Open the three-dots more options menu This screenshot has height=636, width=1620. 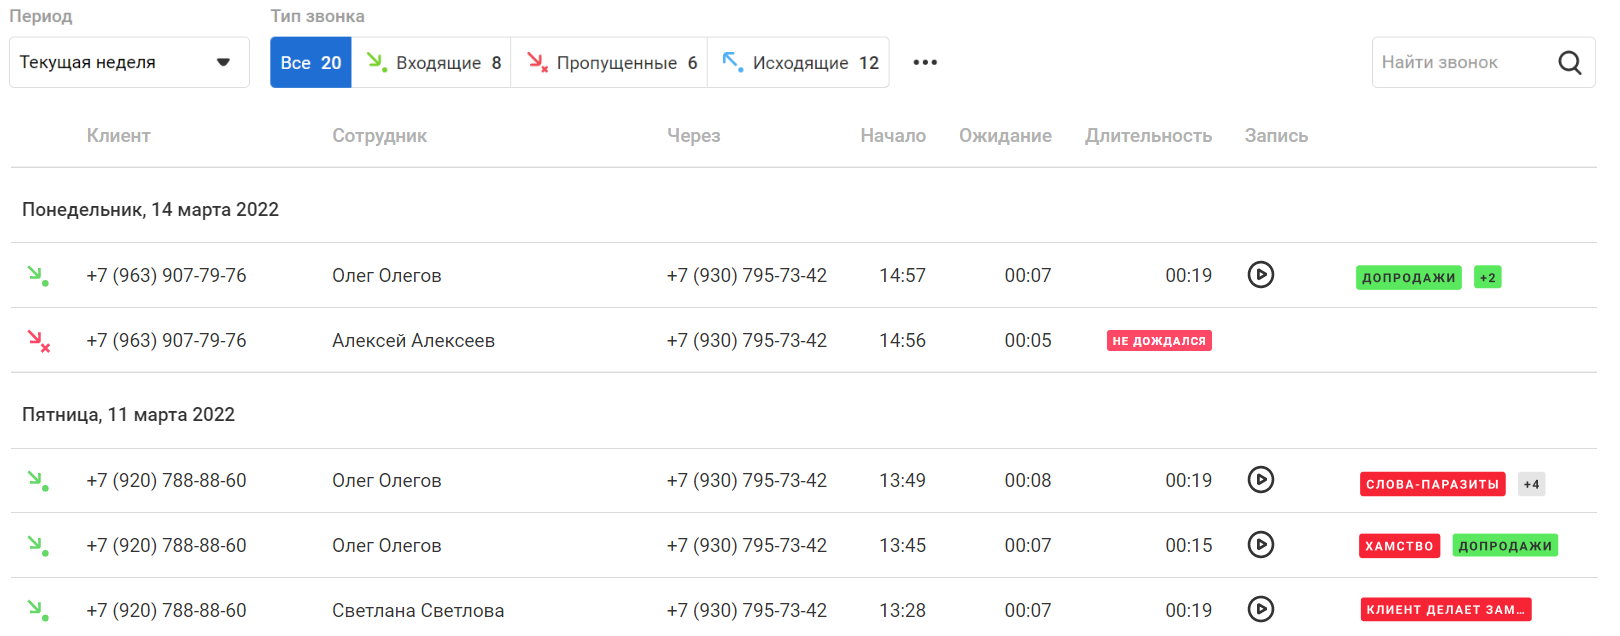coord(925,62)
